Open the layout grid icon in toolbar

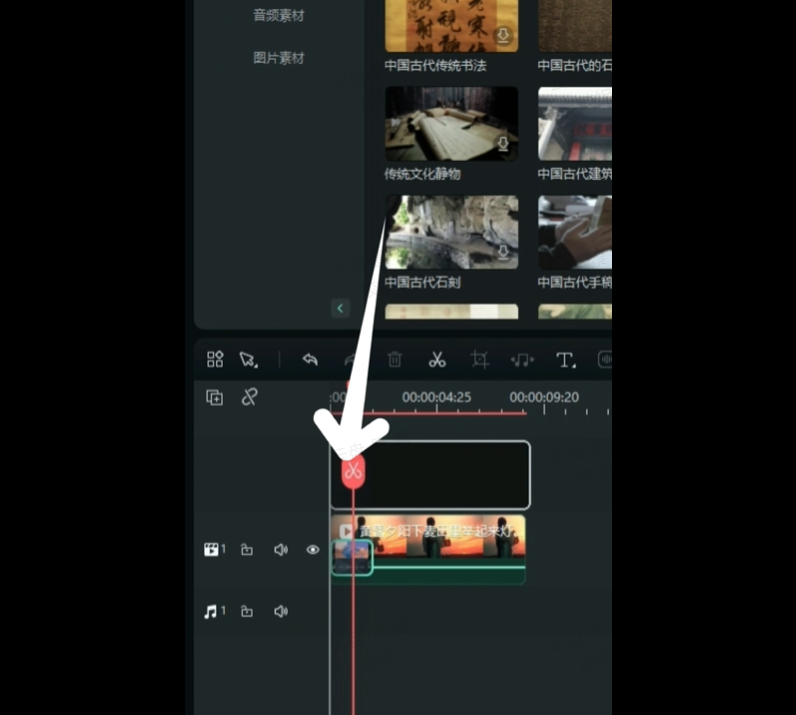[215, 360]
